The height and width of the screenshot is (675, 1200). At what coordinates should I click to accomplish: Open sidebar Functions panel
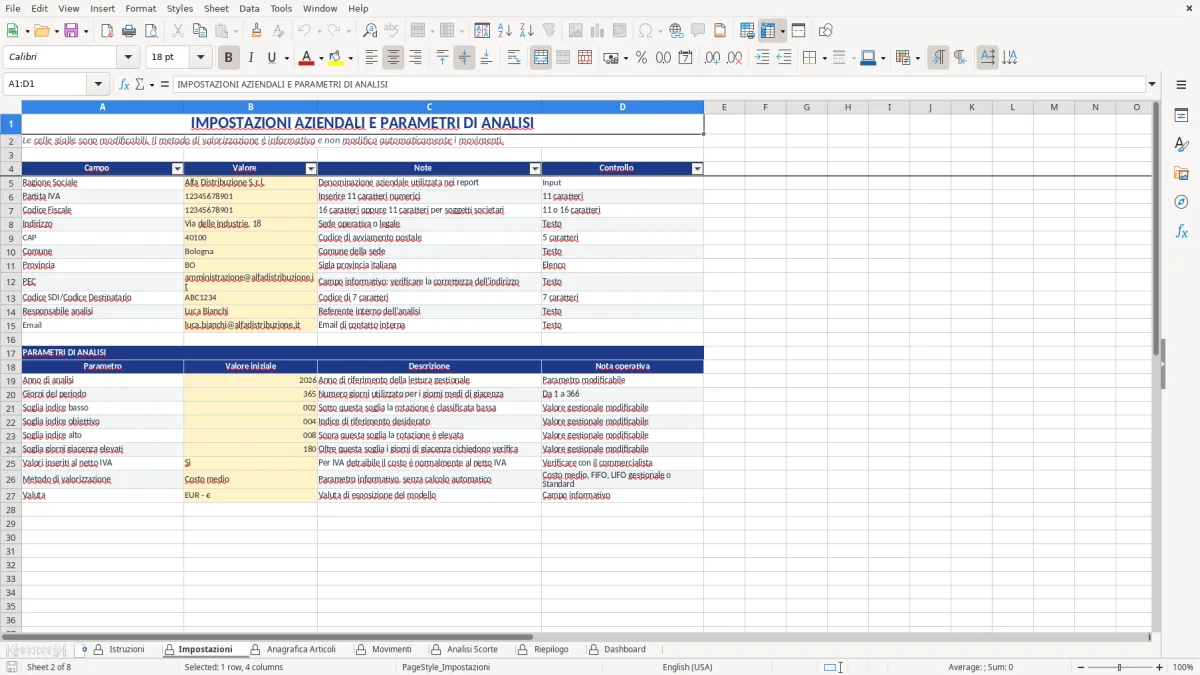tap(1181, 231)
